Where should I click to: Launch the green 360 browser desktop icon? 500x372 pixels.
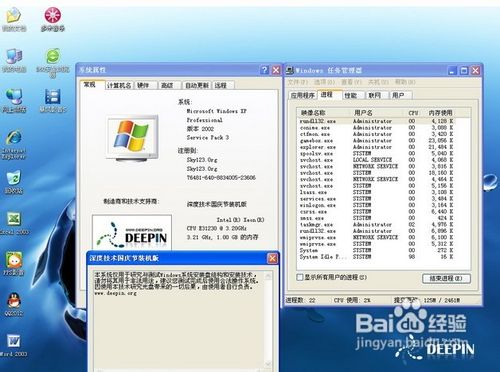[53, 62]
